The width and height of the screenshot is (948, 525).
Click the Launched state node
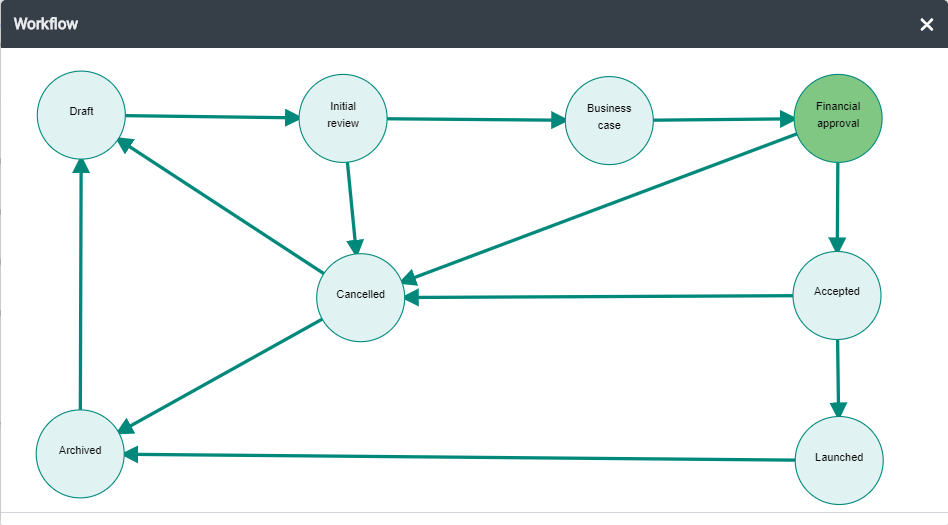(x=839, y=460)
